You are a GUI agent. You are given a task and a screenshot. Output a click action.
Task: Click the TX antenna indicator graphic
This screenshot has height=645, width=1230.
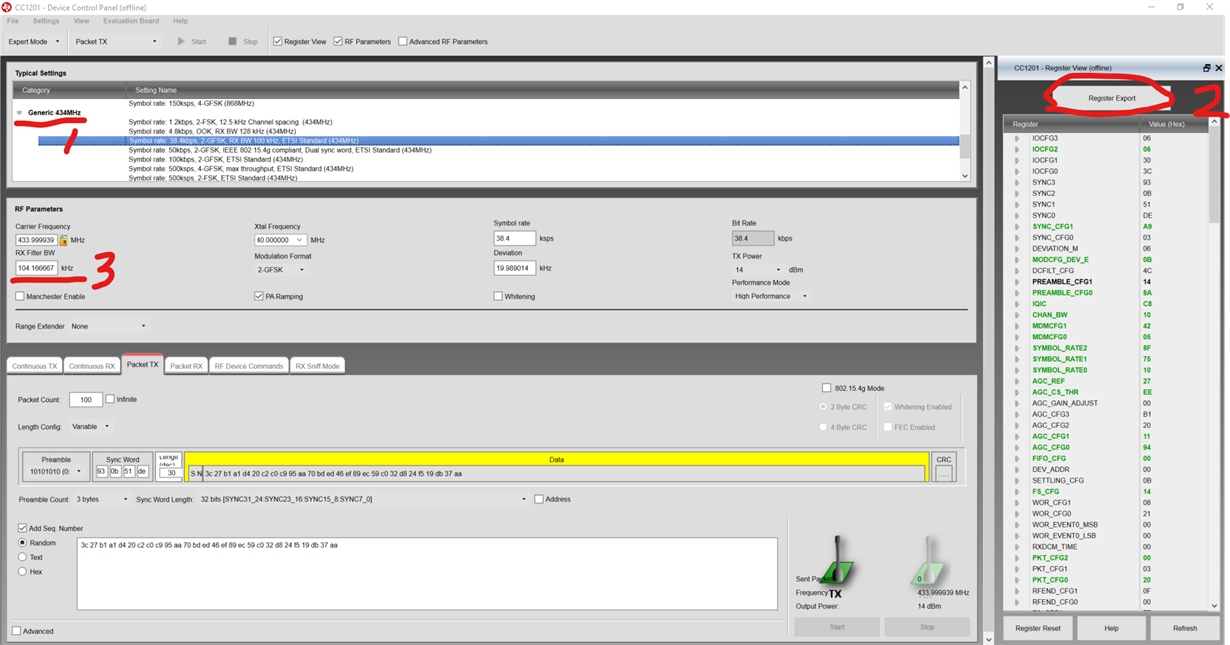840,560
